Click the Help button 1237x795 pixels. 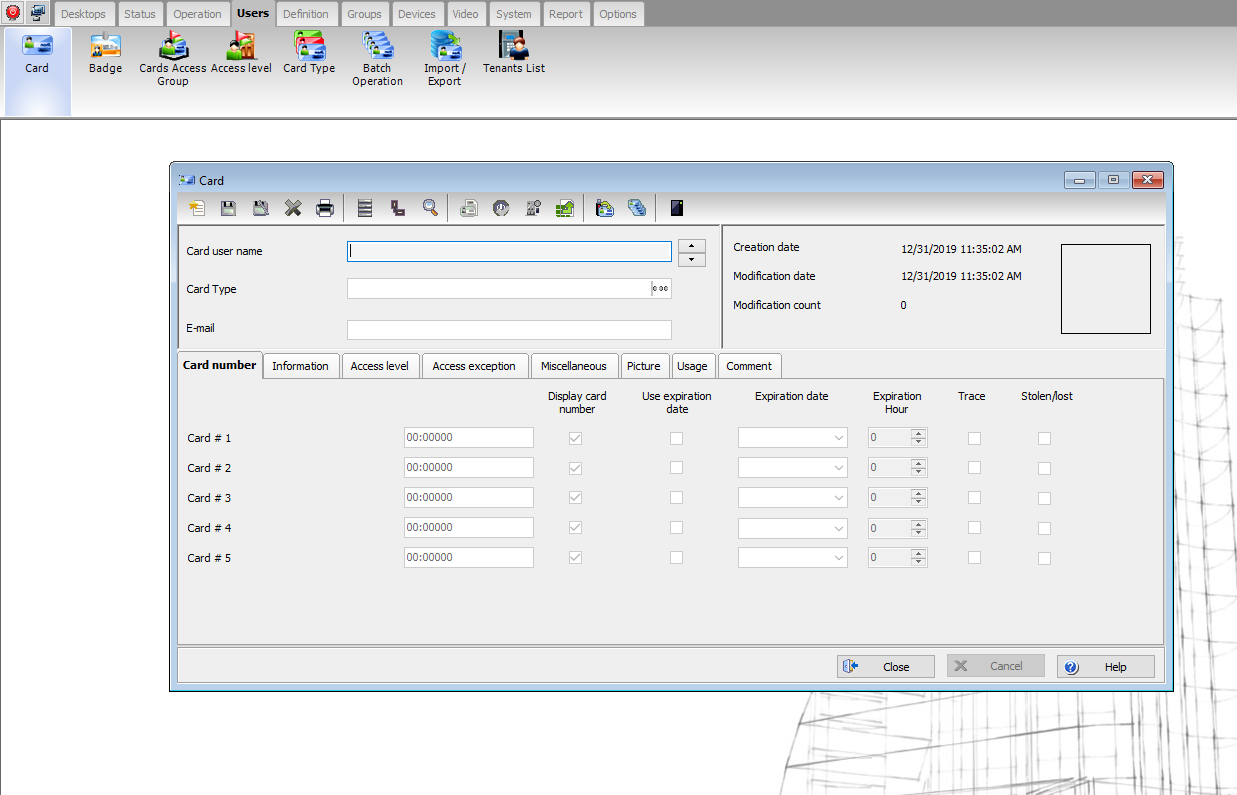point(1105,667)
